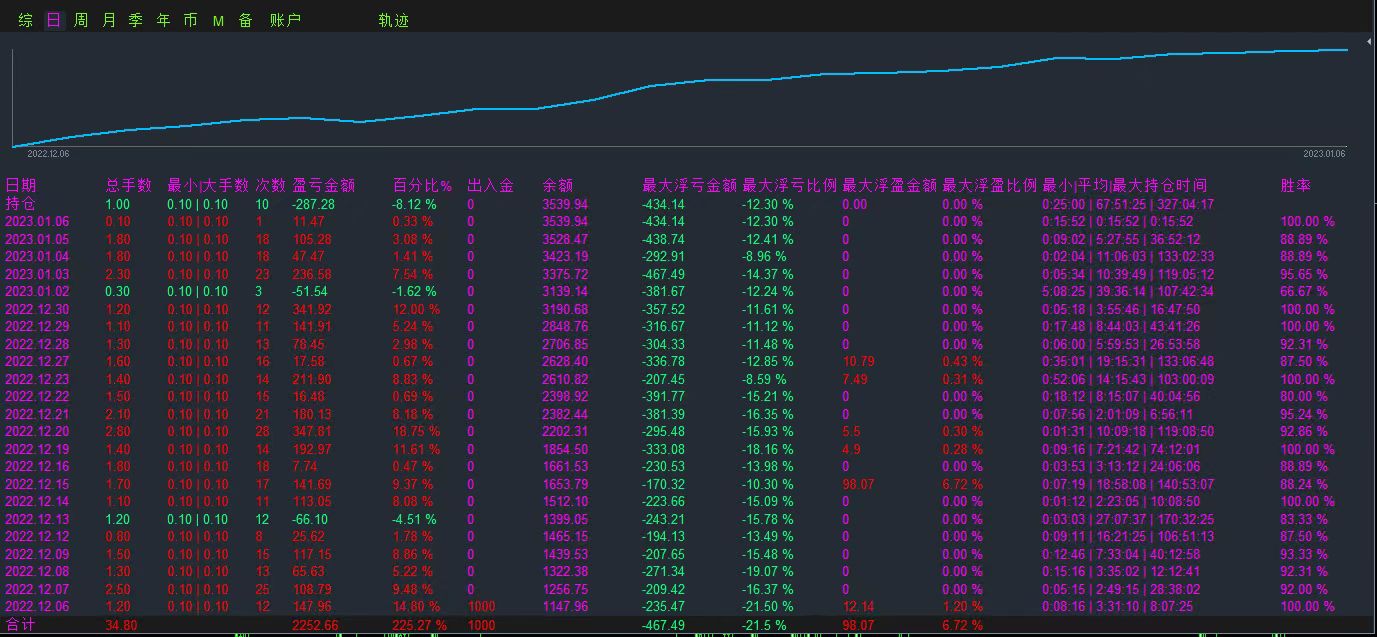Click the 总手数 column header
Image resolution: width=1377 pixels, height=637 pixels.
coord(129,185)
